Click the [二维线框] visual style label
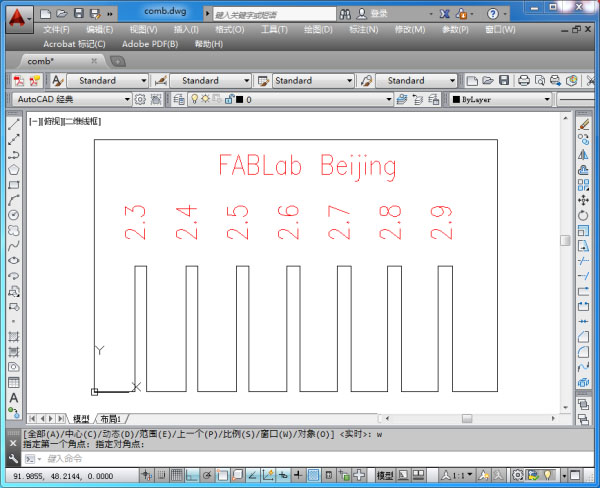The height and width of the screenshot is (488, 600). (x=82, y=122)
